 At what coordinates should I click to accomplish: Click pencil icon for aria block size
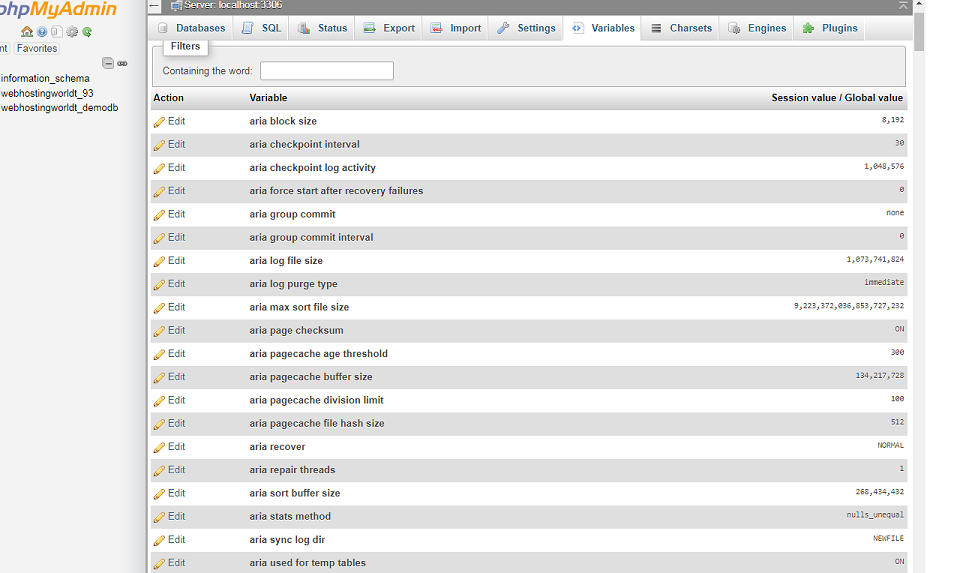[x=159, y=122]
